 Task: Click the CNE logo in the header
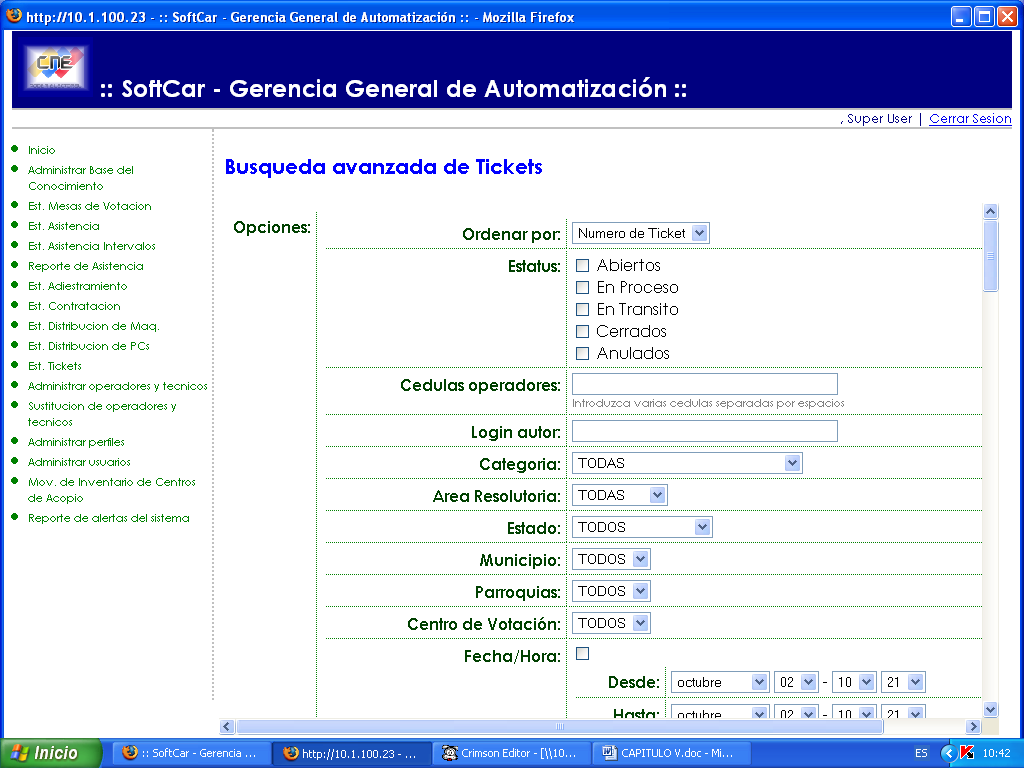55,68
